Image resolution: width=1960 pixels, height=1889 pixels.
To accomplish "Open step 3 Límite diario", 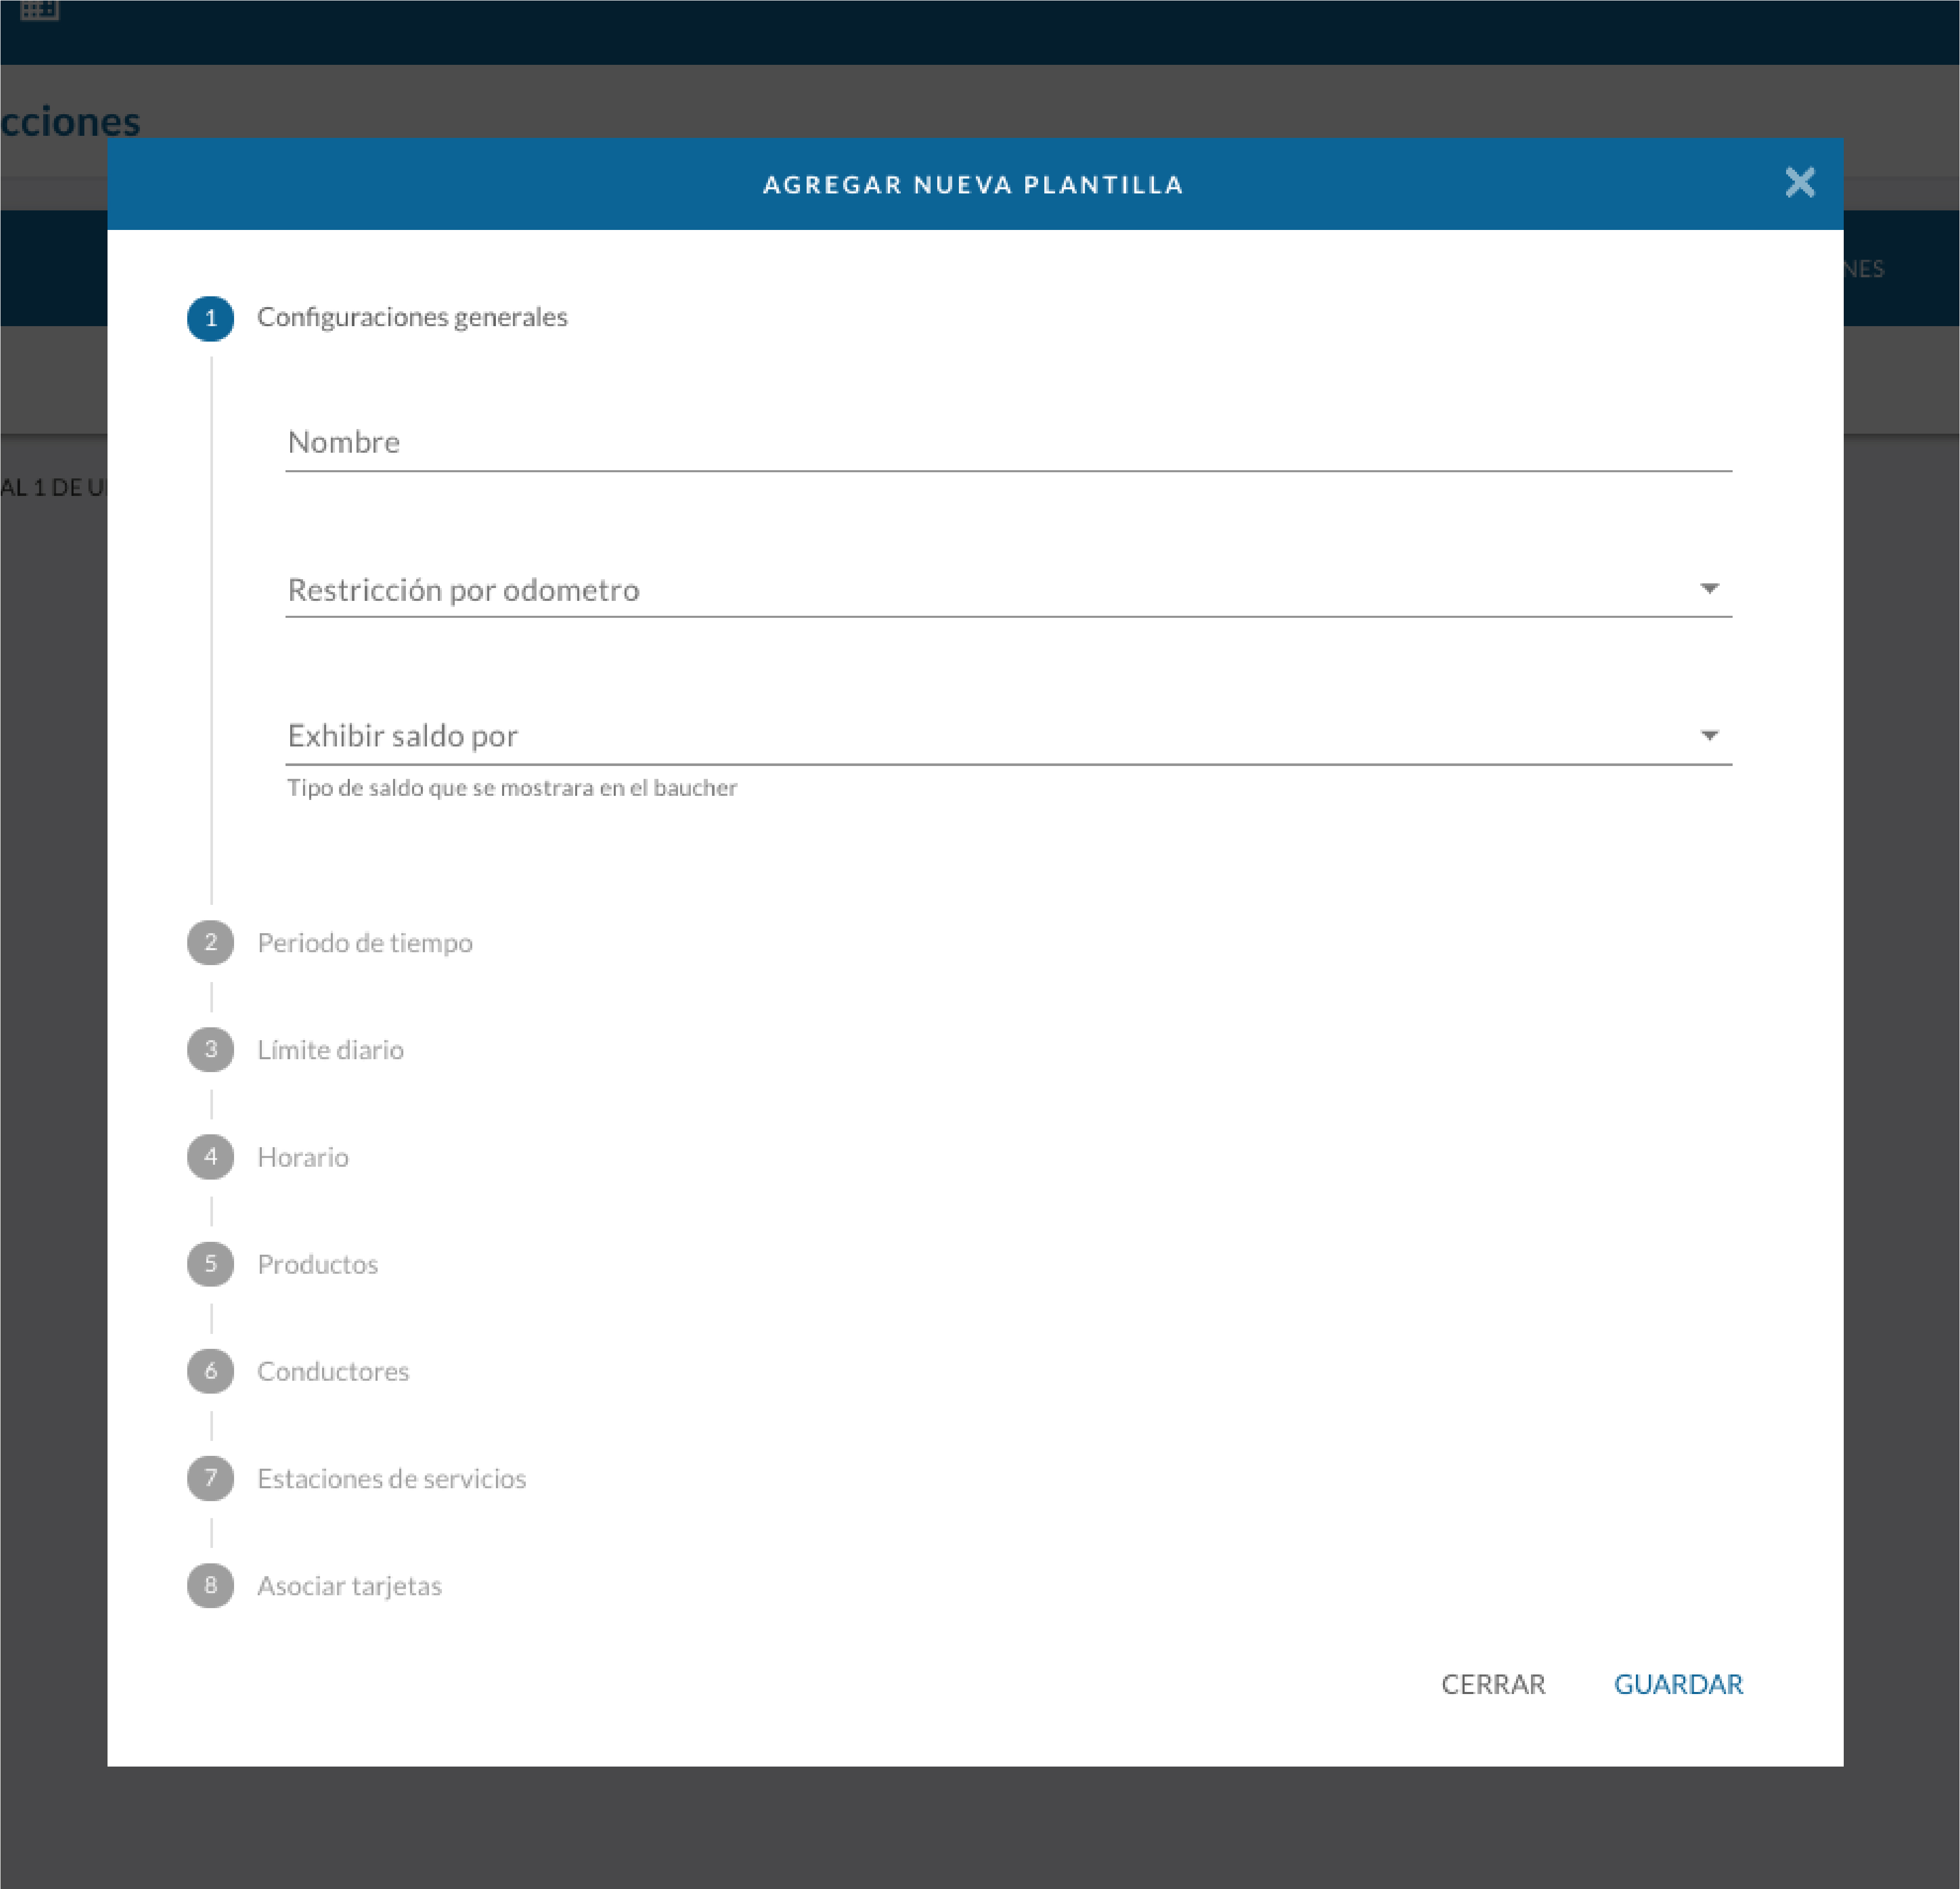I will click(296, 1049).
